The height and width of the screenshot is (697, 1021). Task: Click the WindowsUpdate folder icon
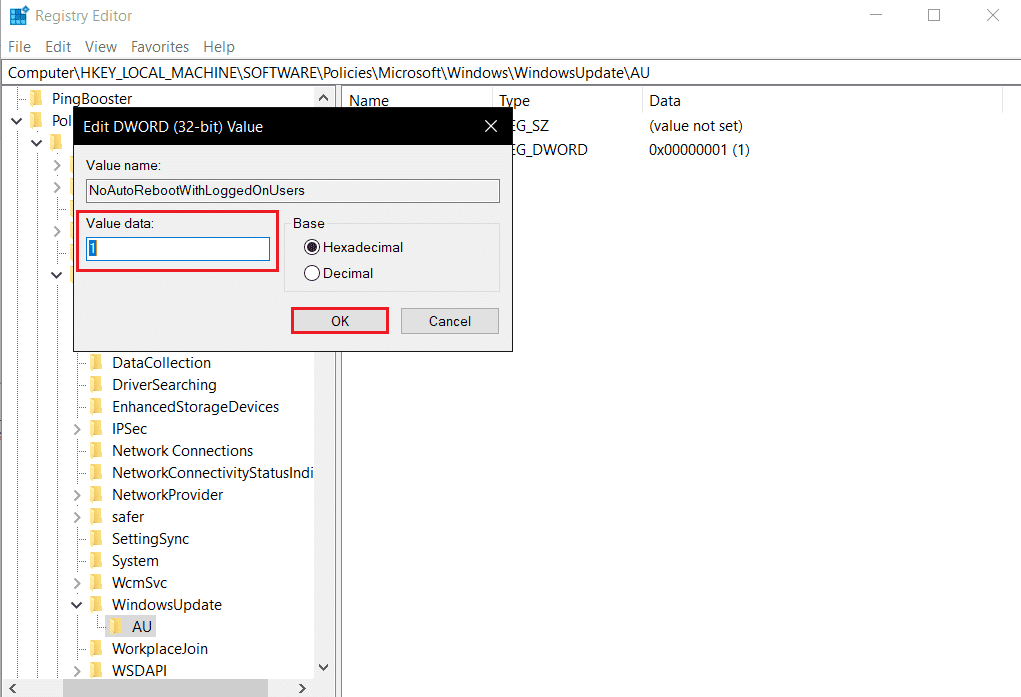(97, 604)
